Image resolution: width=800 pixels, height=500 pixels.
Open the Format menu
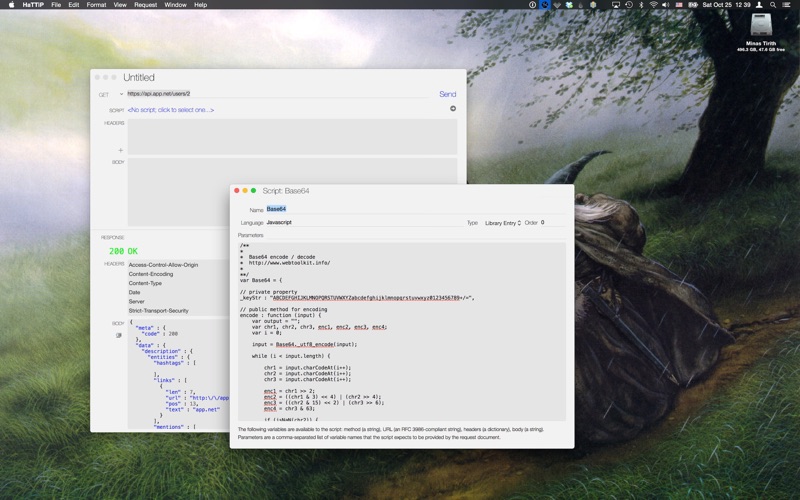(x=96, y=5)
